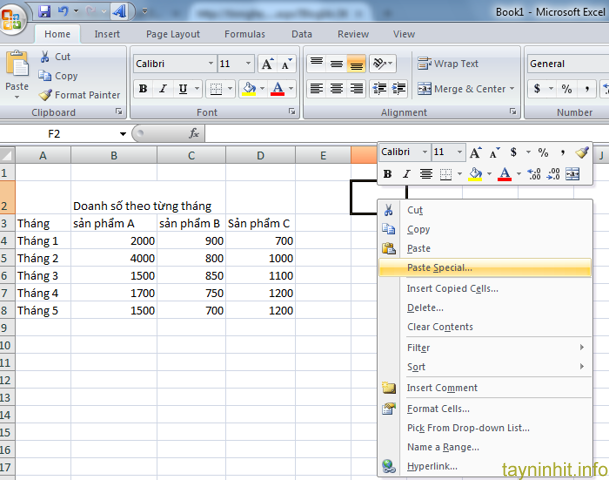
Task: Click the ribbon Underline icon
Action: [182, 89]
